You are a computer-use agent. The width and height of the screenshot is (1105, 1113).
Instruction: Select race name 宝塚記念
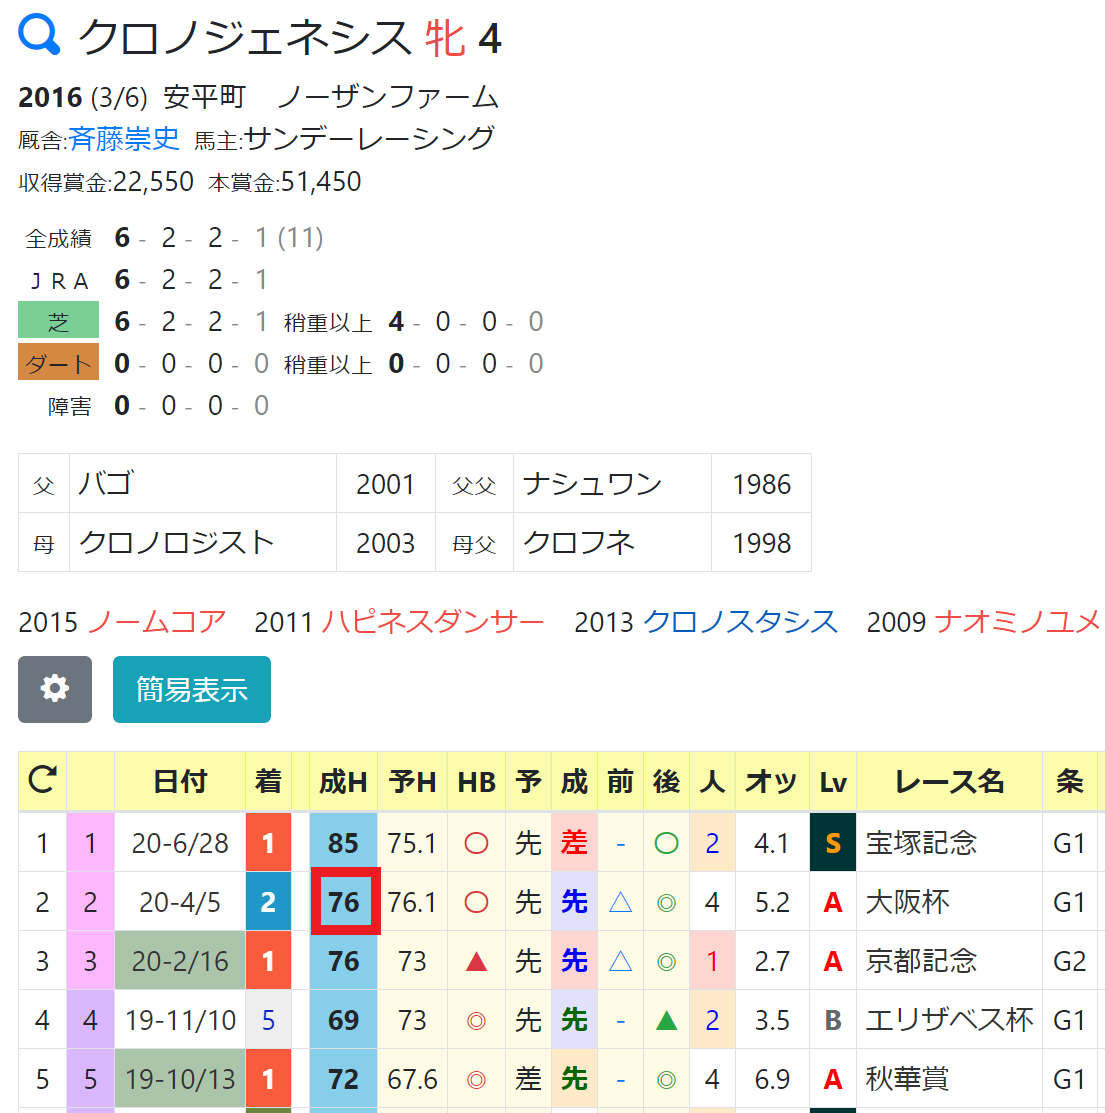coord(921,843)
